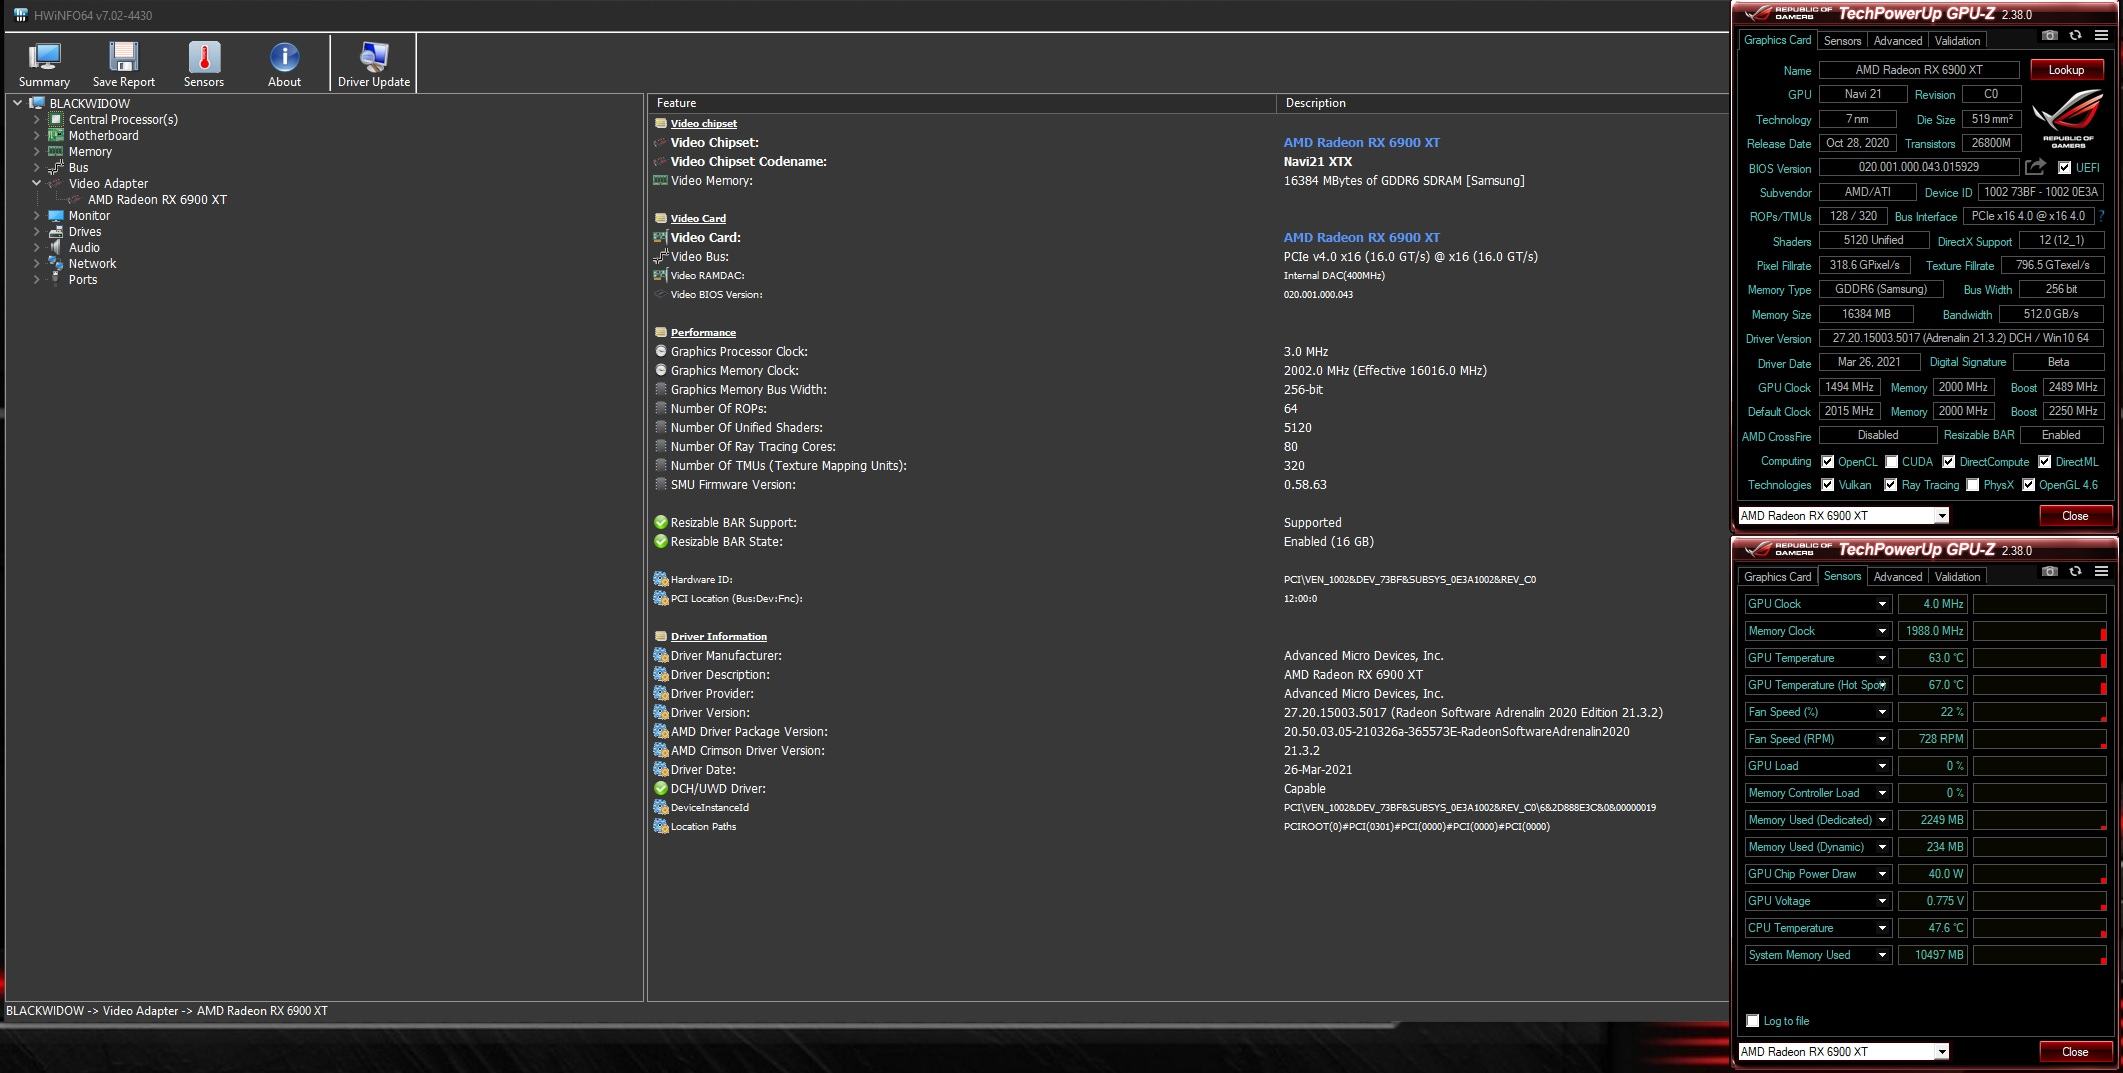Click the Feature column header
The width and height of the screenshot is (2123, 1073).
pos(962,103)
